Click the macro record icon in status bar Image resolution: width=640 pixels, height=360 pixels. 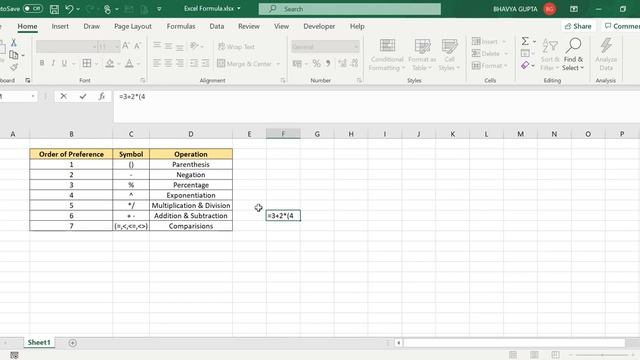click(14, 355)
